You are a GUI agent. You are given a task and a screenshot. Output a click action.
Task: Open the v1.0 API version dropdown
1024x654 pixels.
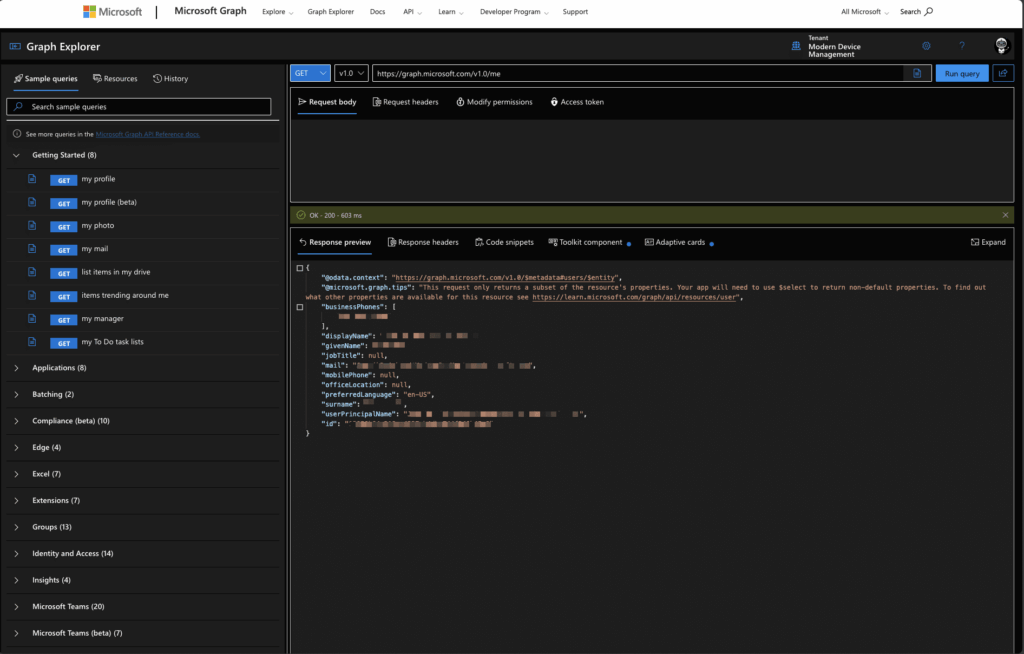coord(349,72)
